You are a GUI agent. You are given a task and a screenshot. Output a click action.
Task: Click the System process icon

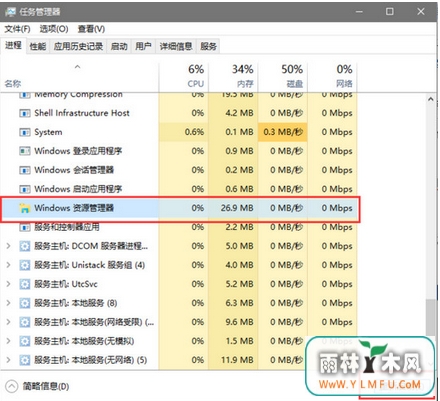point(25,132)
